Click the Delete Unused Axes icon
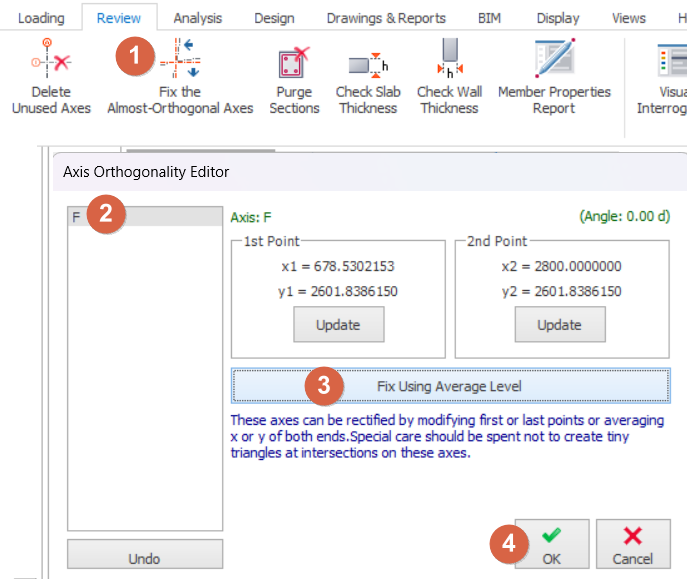 pyautogui.click(x=50, y=63)
